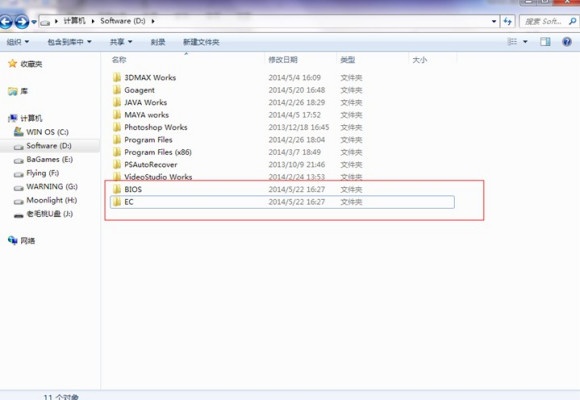Click the MAYA works folder icon
This screenshot has height=400, width=580.
(x=117, y=115)
